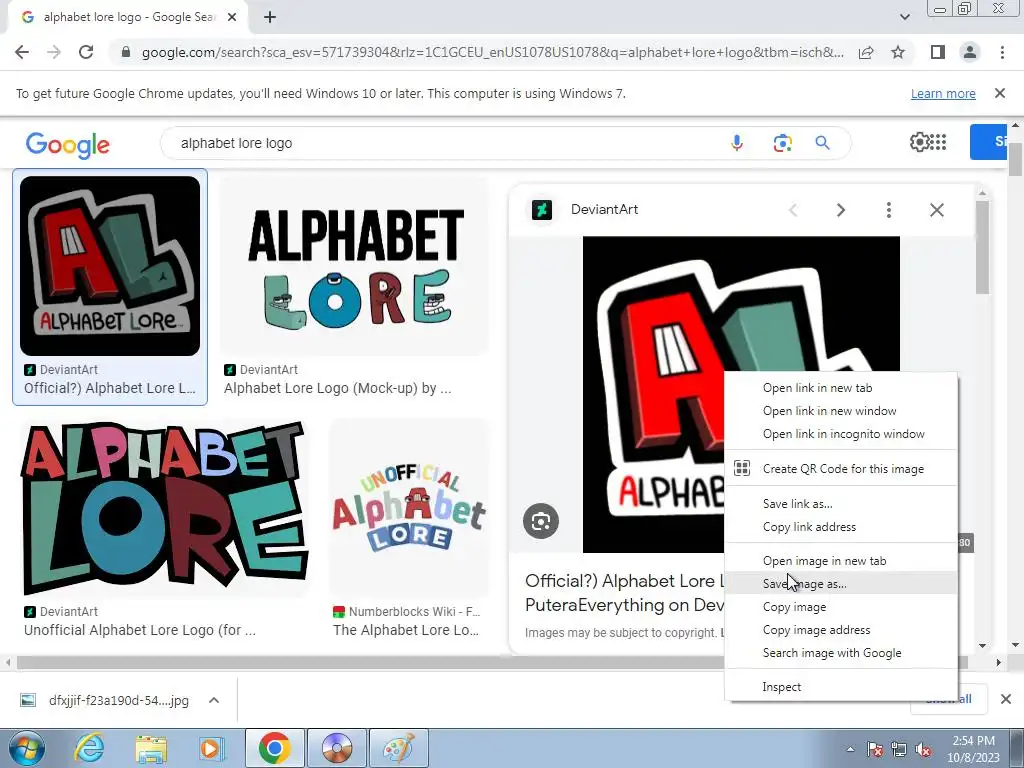The image size is (1024, 768).
Task: Select Search image with Google
Action: [x=841, y=652]
